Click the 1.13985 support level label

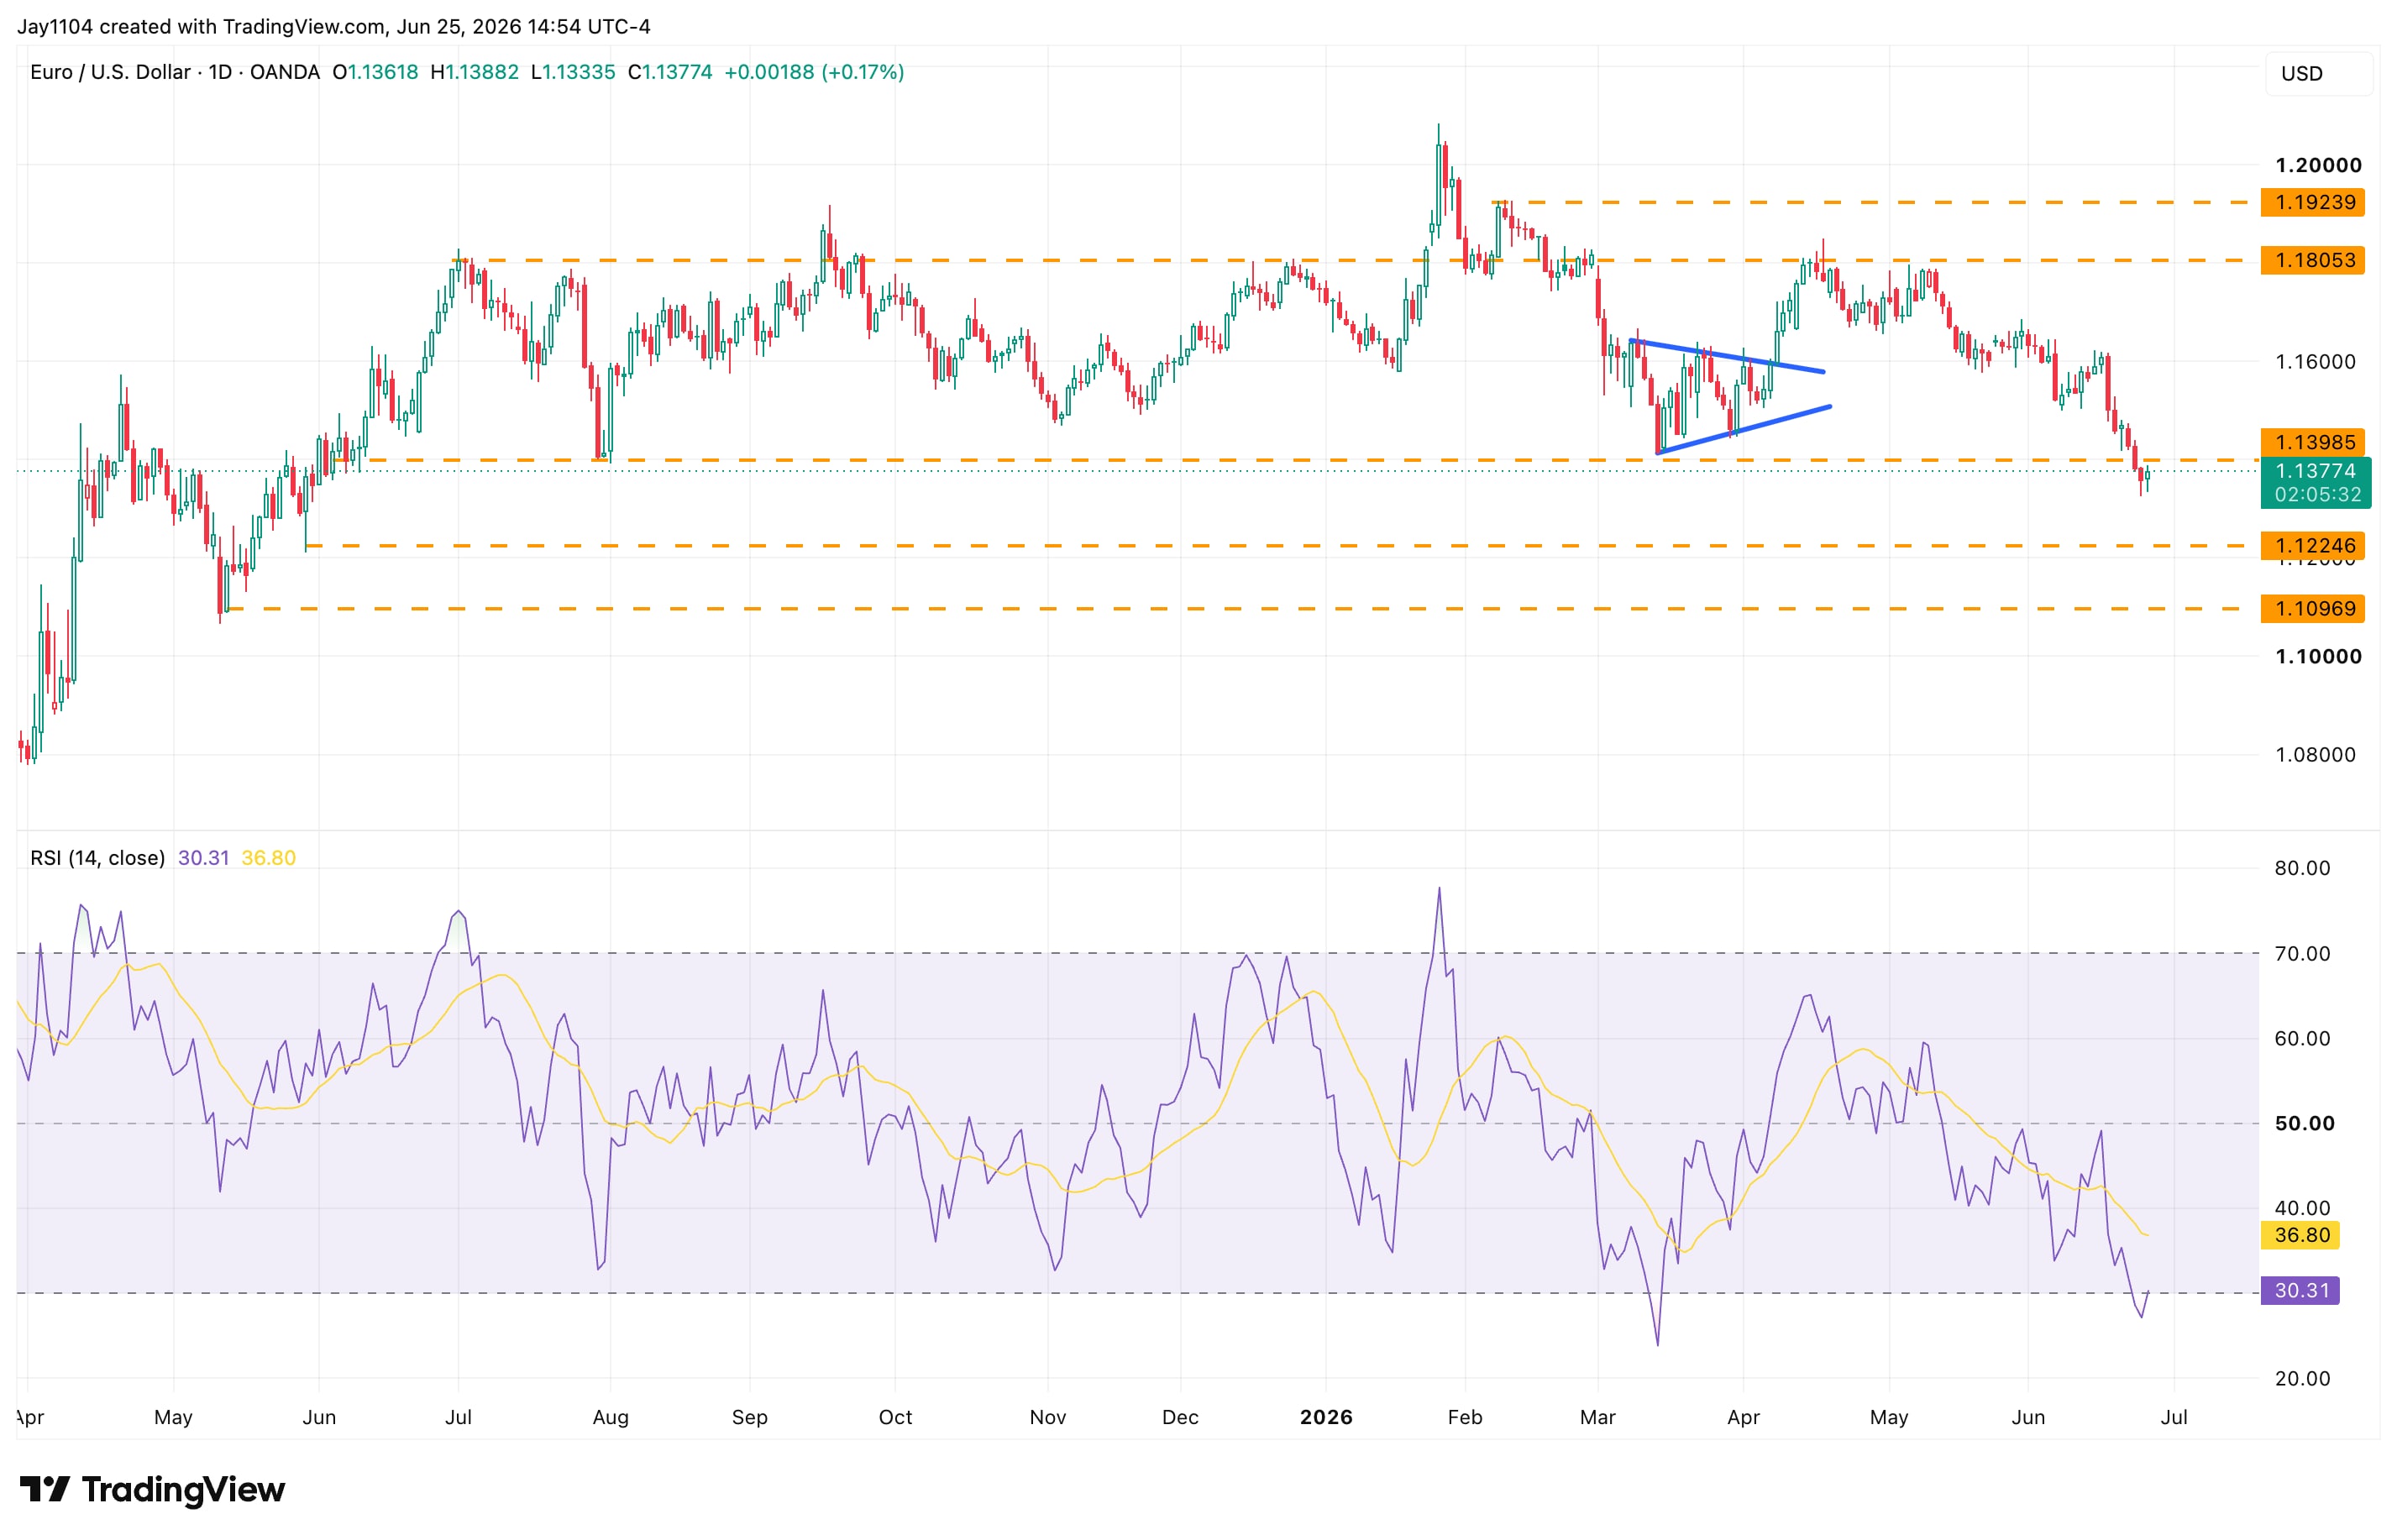click(2312, 442)
